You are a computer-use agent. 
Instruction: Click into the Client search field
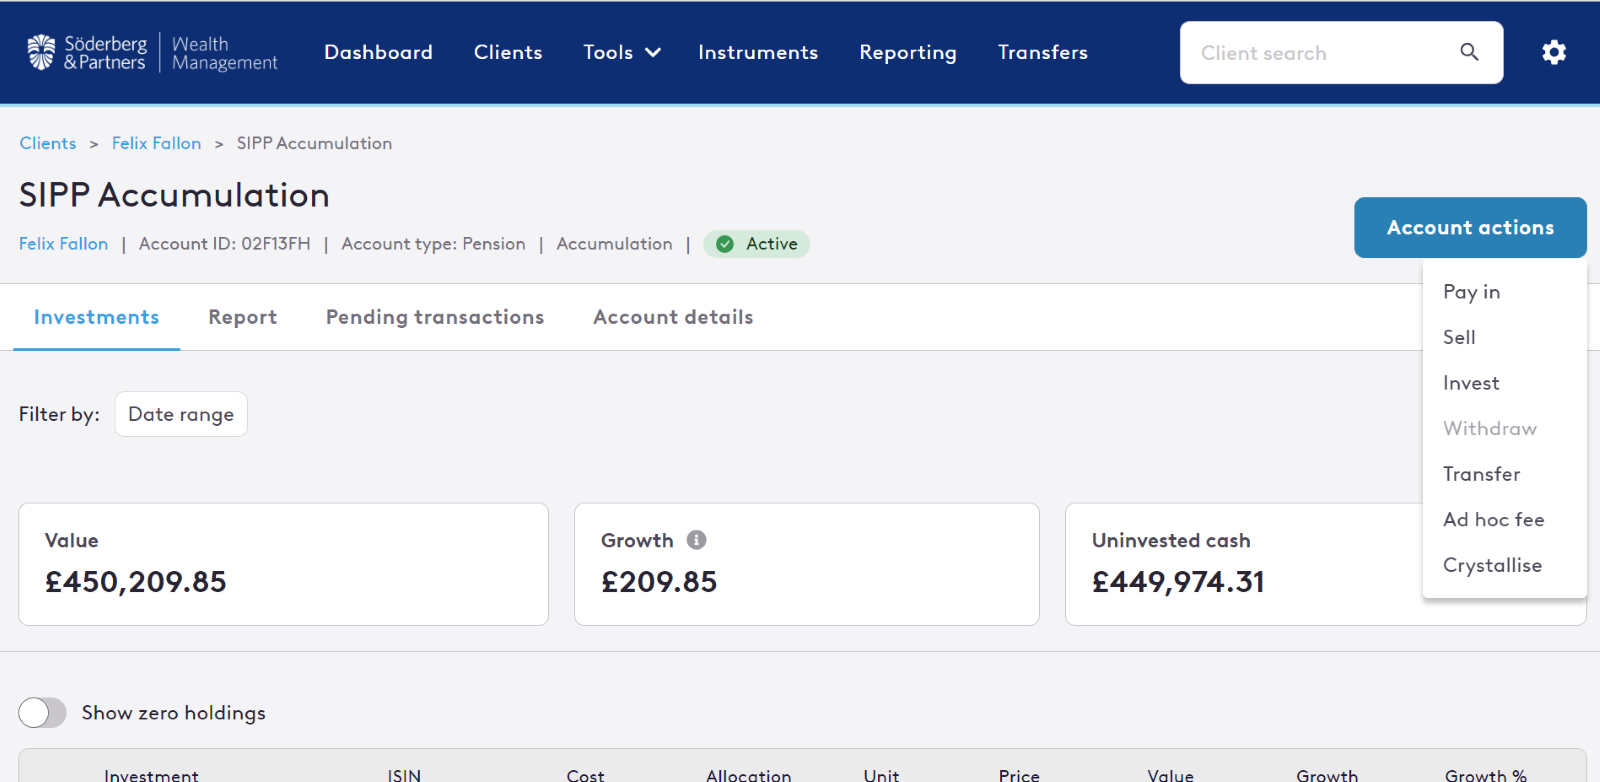point(1320,53)
